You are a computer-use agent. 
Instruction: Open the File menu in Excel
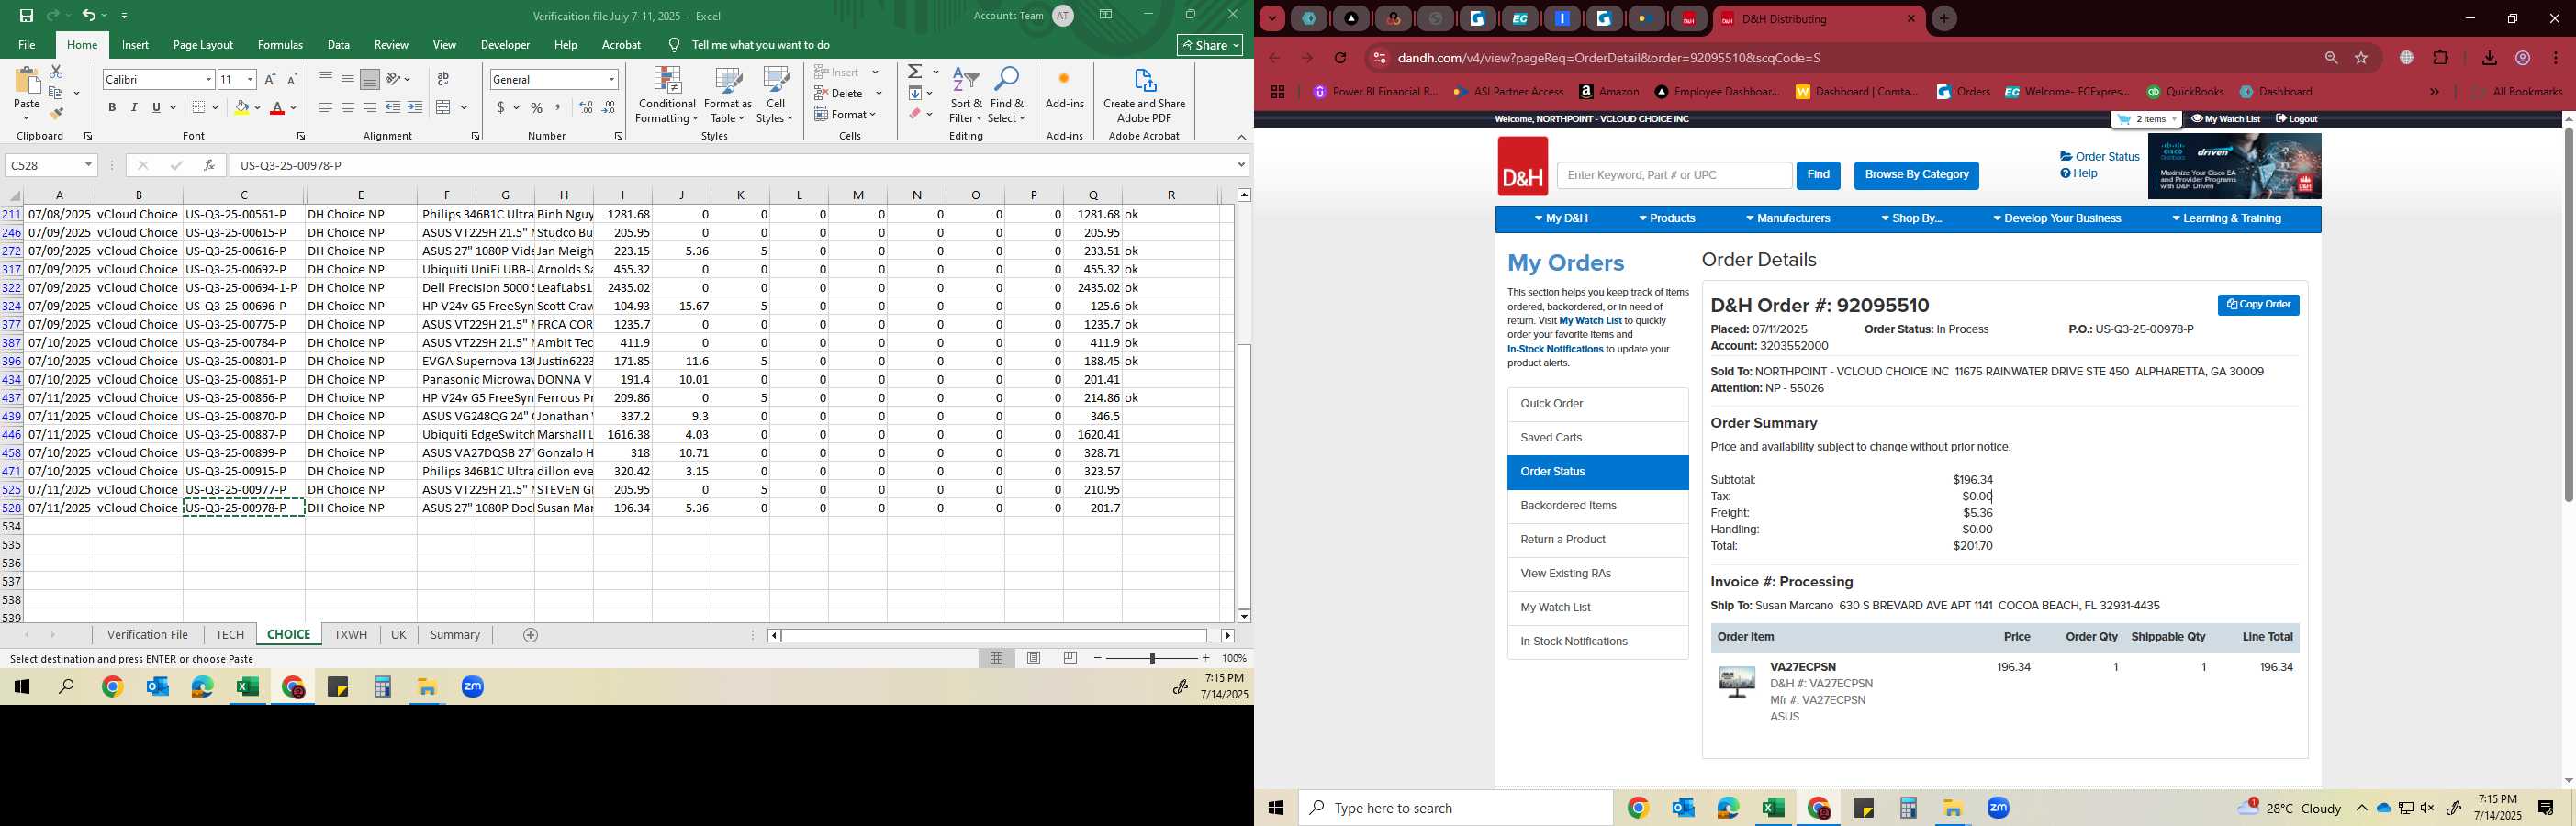(27, 45)
